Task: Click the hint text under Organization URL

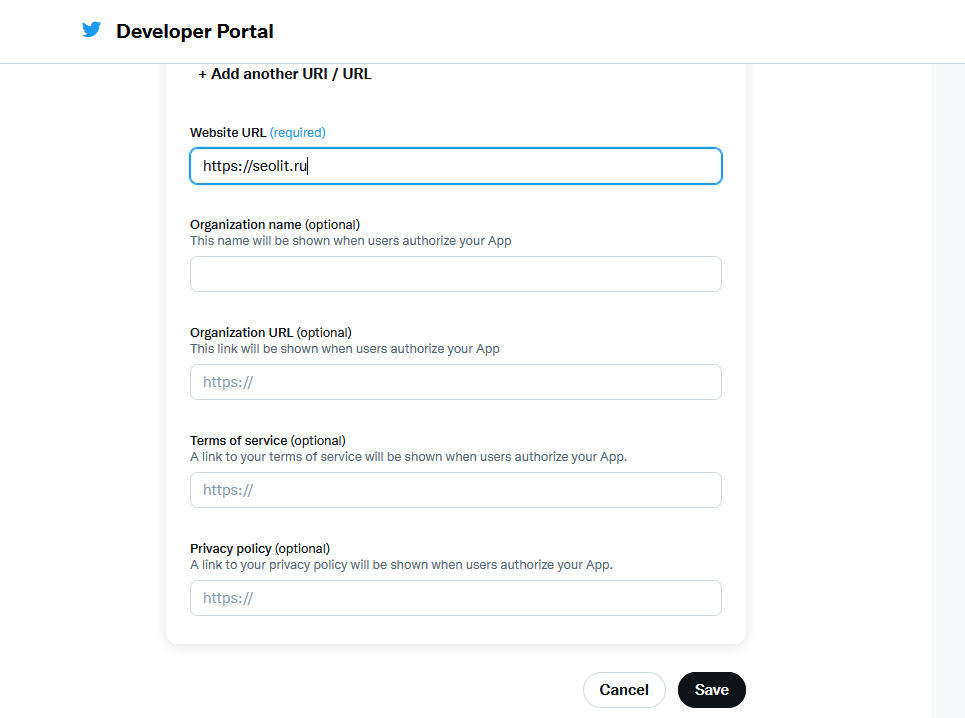Action: point(344,349)
